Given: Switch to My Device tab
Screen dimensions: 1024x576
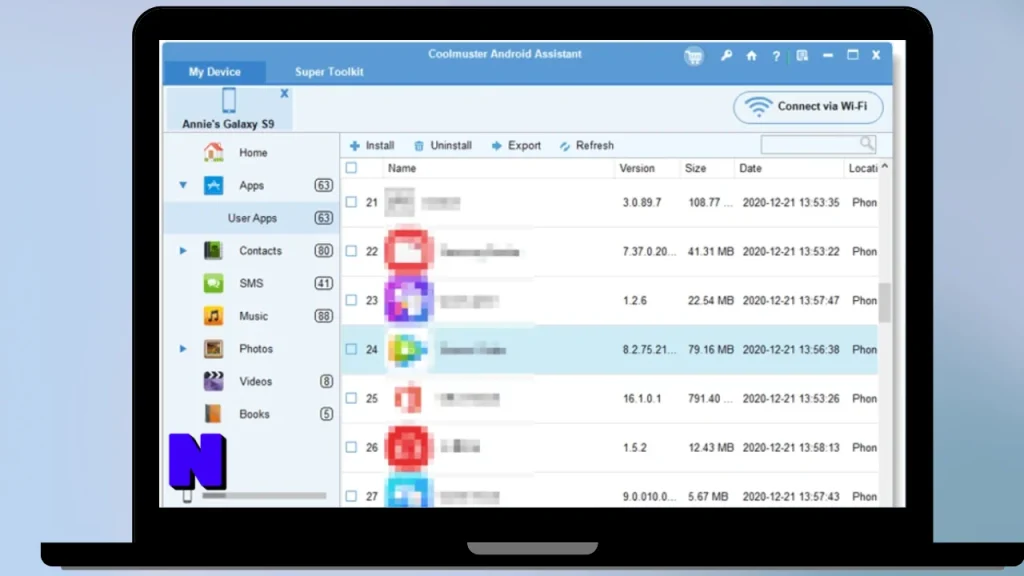Looking at the screenshot, I should [214, 72].
